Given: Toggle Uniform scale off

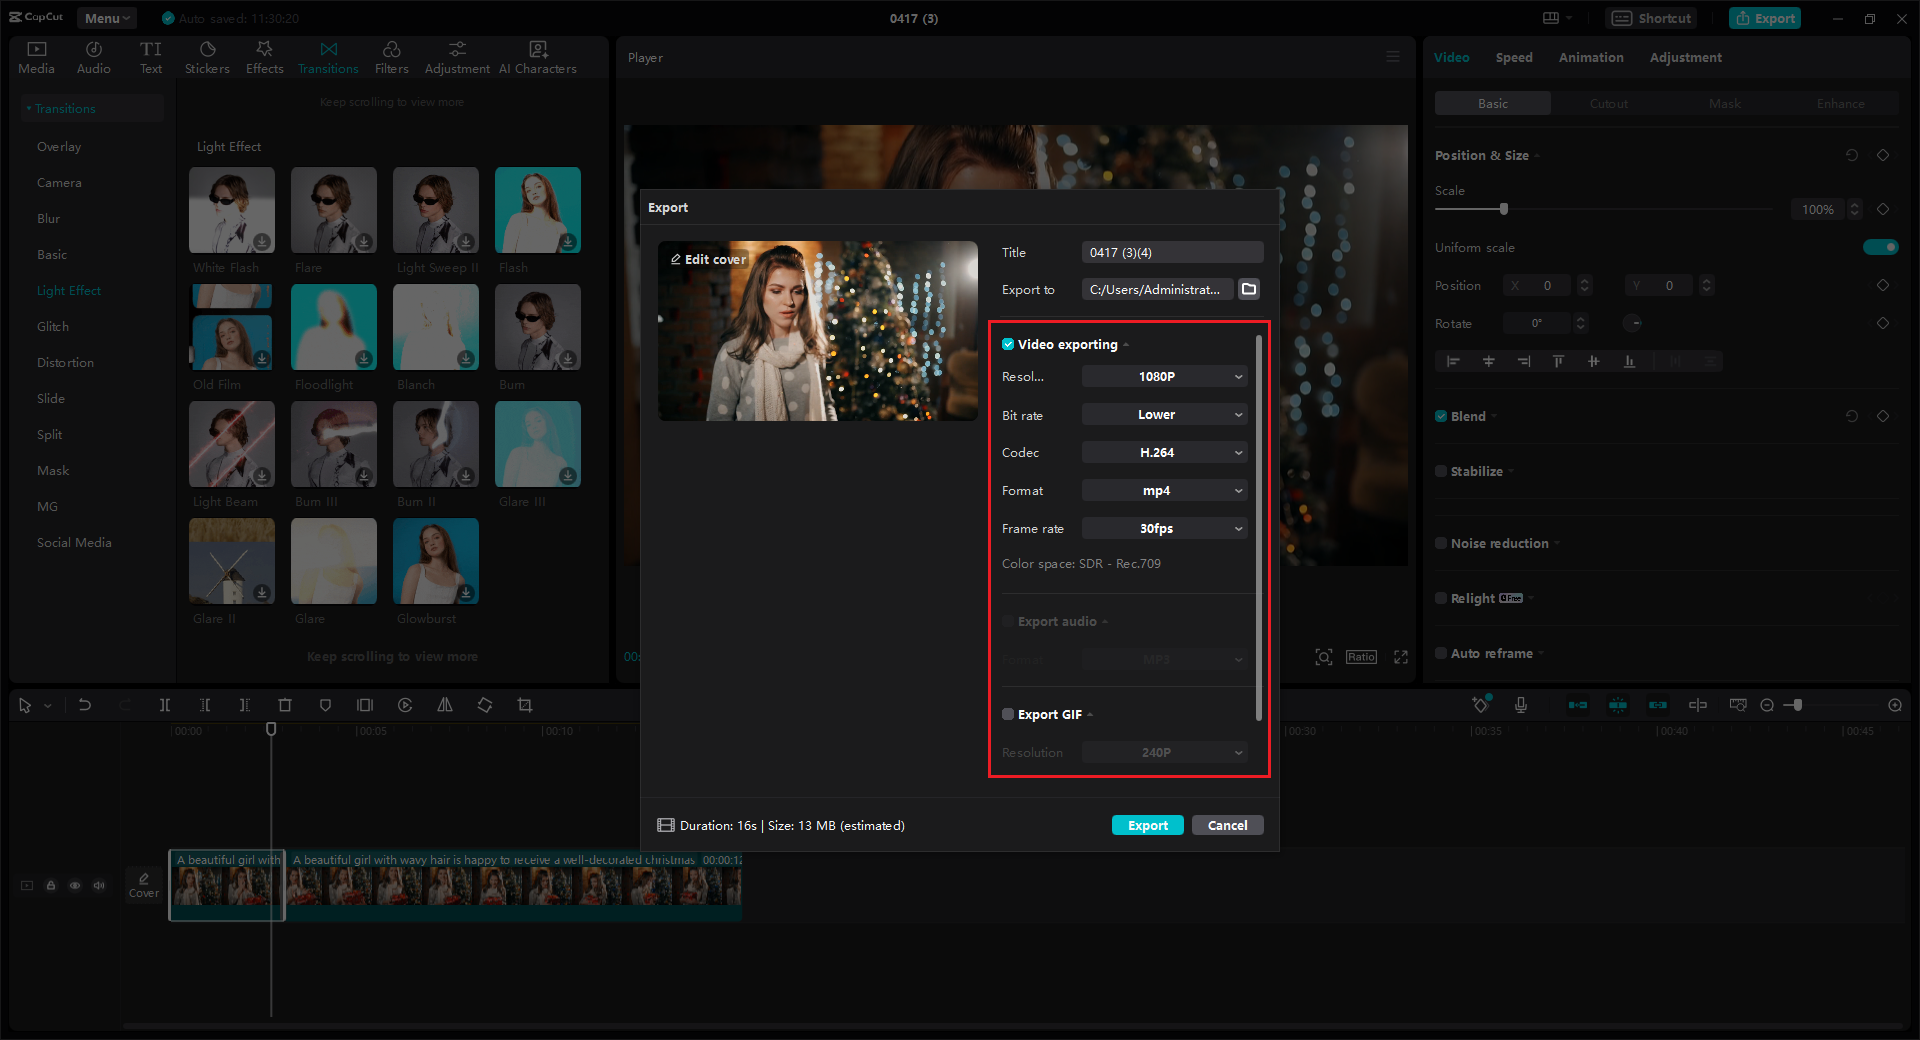Looking at the screenshot, I should pos(1881,247).
